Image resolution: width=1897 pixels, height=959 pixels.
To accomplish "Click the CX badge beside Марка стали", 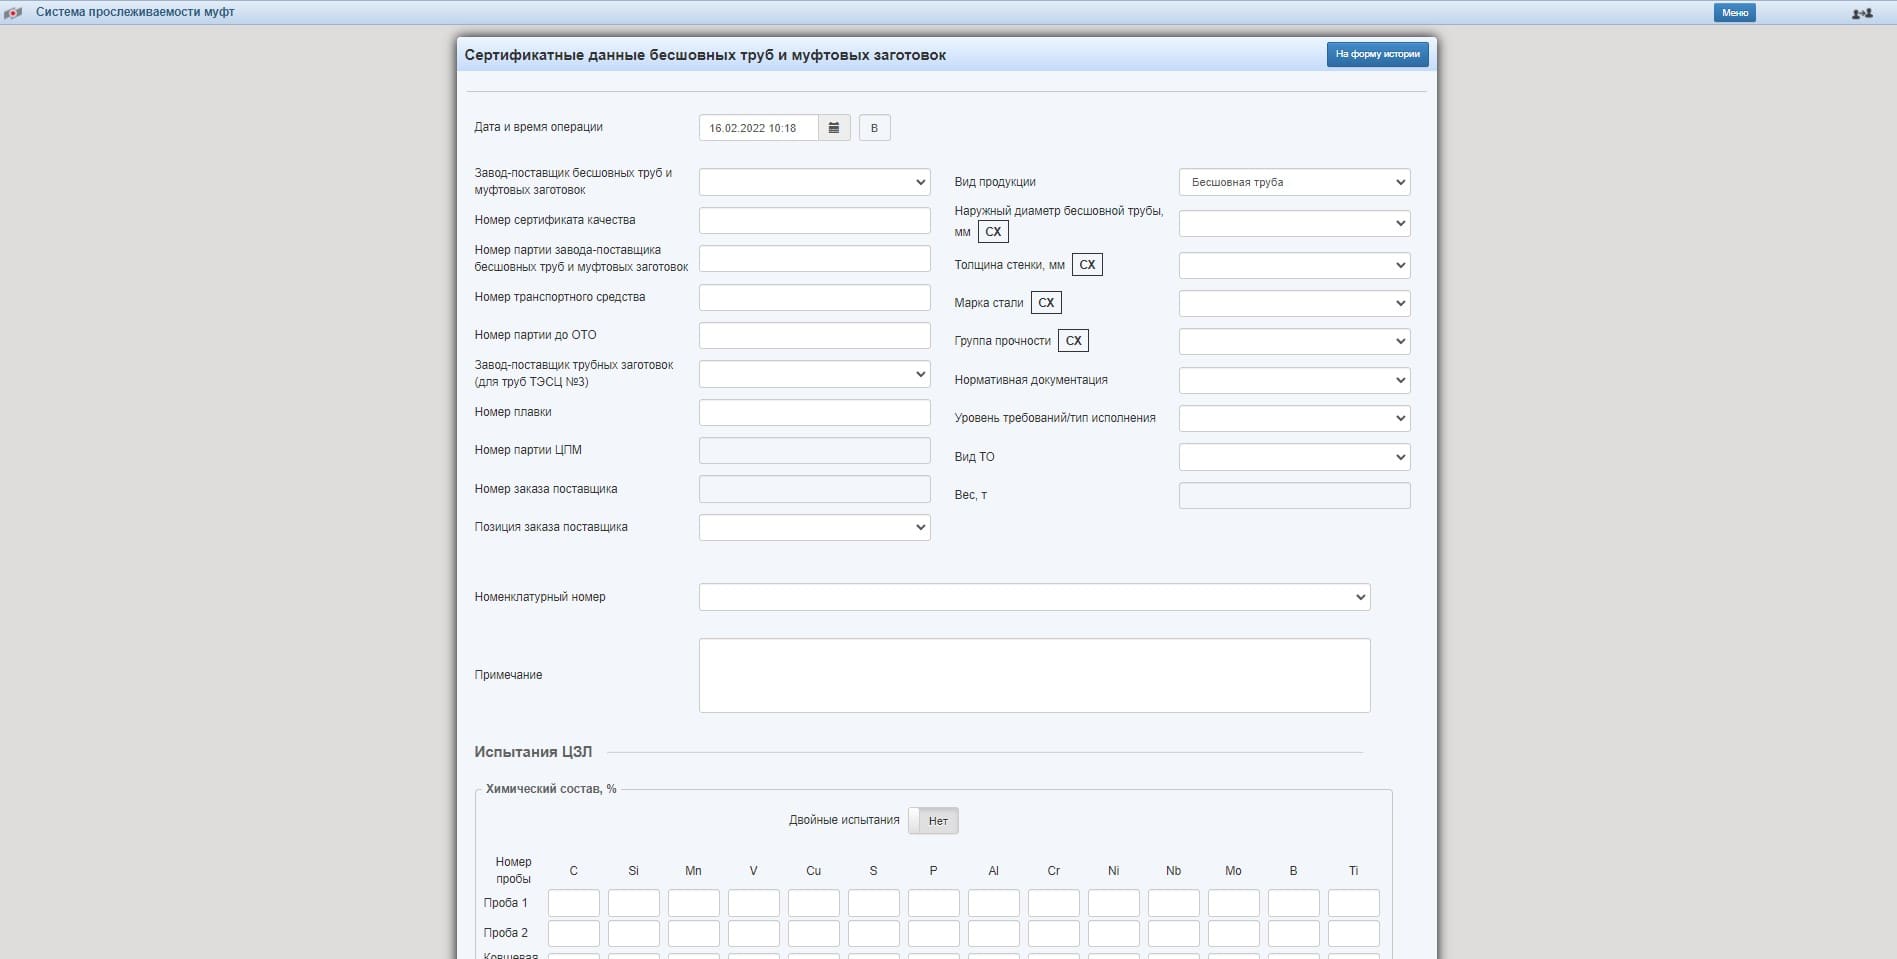I will 1046,303.
